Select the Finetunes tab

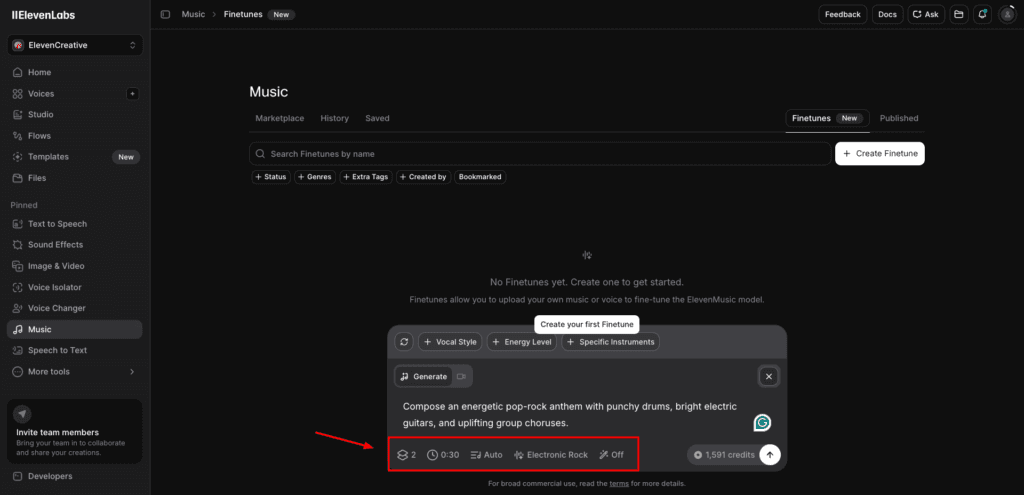coord(827,118)
